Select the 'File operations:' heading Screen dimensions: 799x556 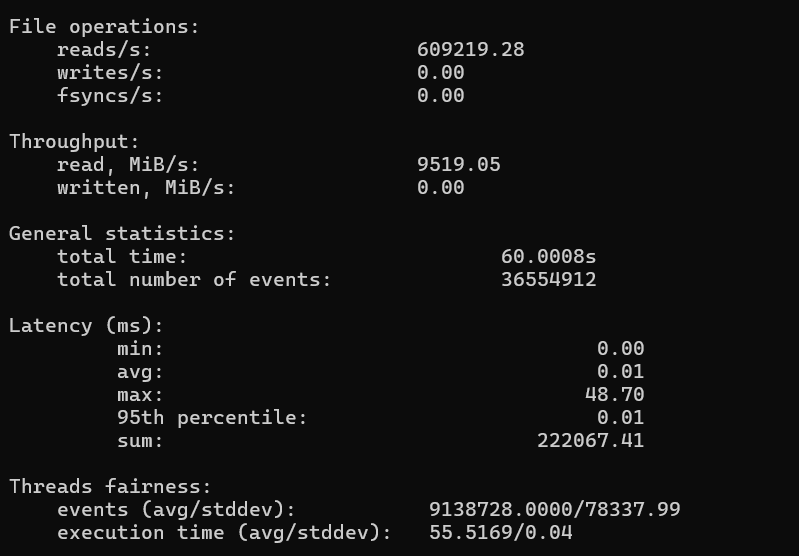pos(104,27)
